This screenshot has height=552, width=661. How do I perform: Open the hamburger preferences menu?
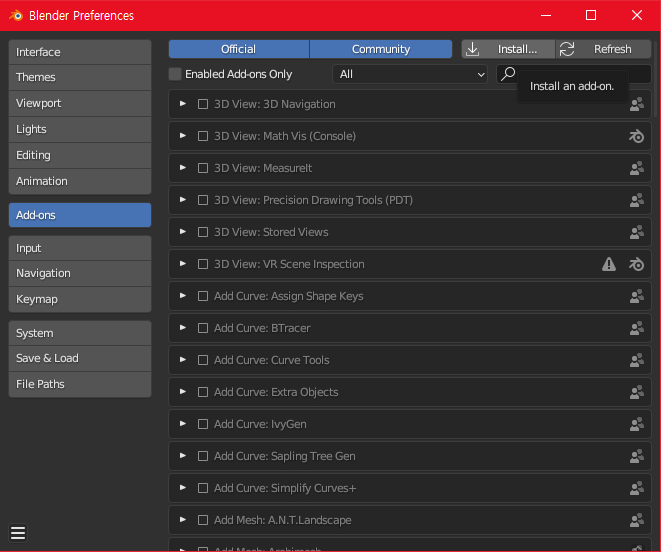click(18, 533)
